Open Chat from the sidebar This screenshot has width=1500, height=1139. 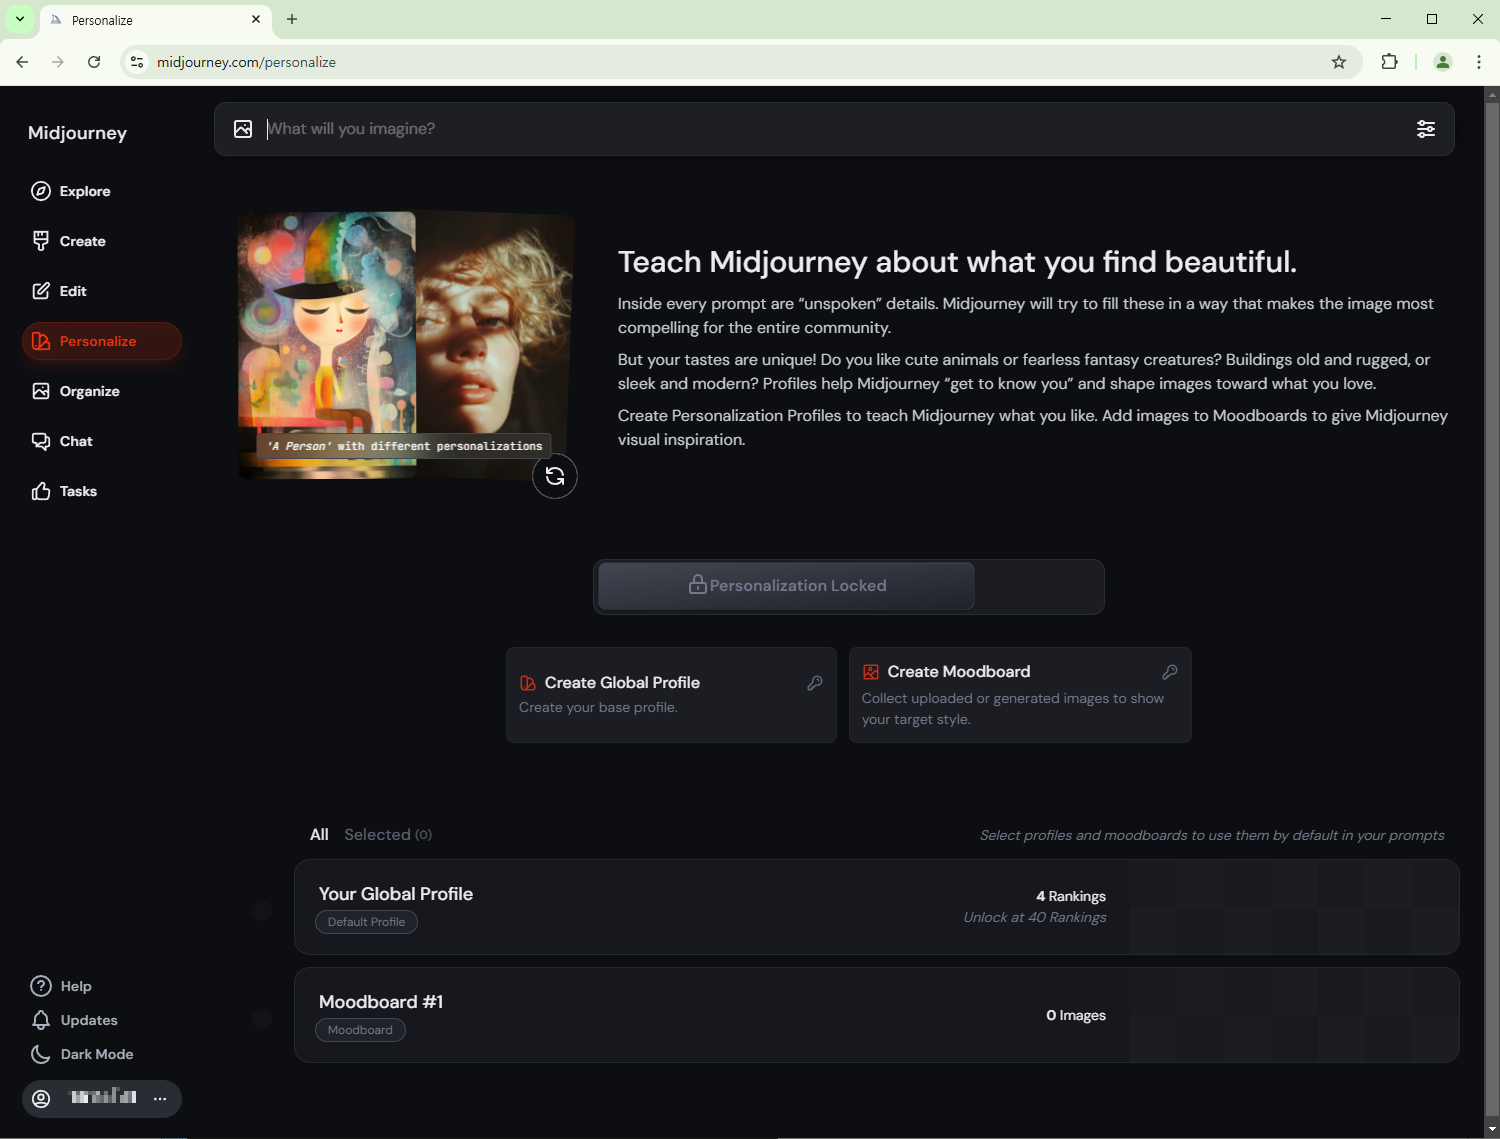[63, 441]
